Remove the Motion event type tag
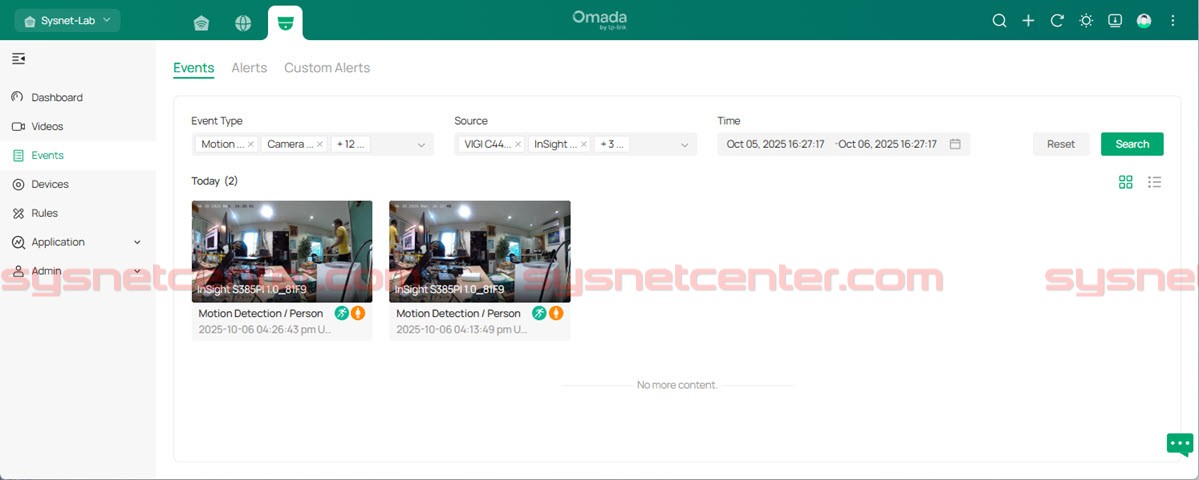 tap(251, 144)
